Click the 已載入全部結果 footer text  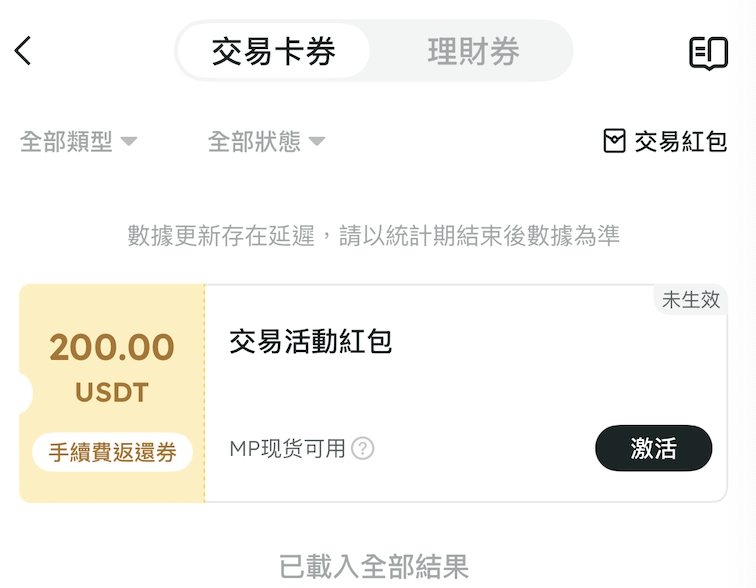[x=374, y=567]
